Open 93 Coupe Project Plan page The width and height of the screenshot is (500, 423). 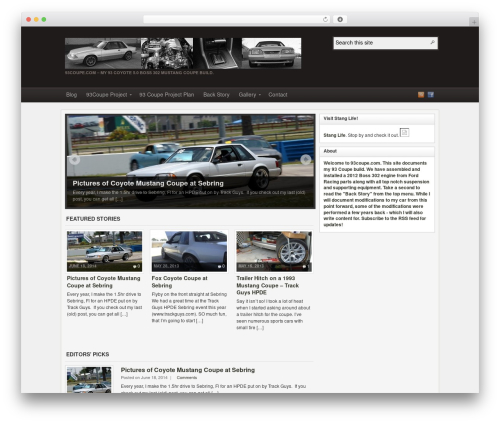point(167,95)
